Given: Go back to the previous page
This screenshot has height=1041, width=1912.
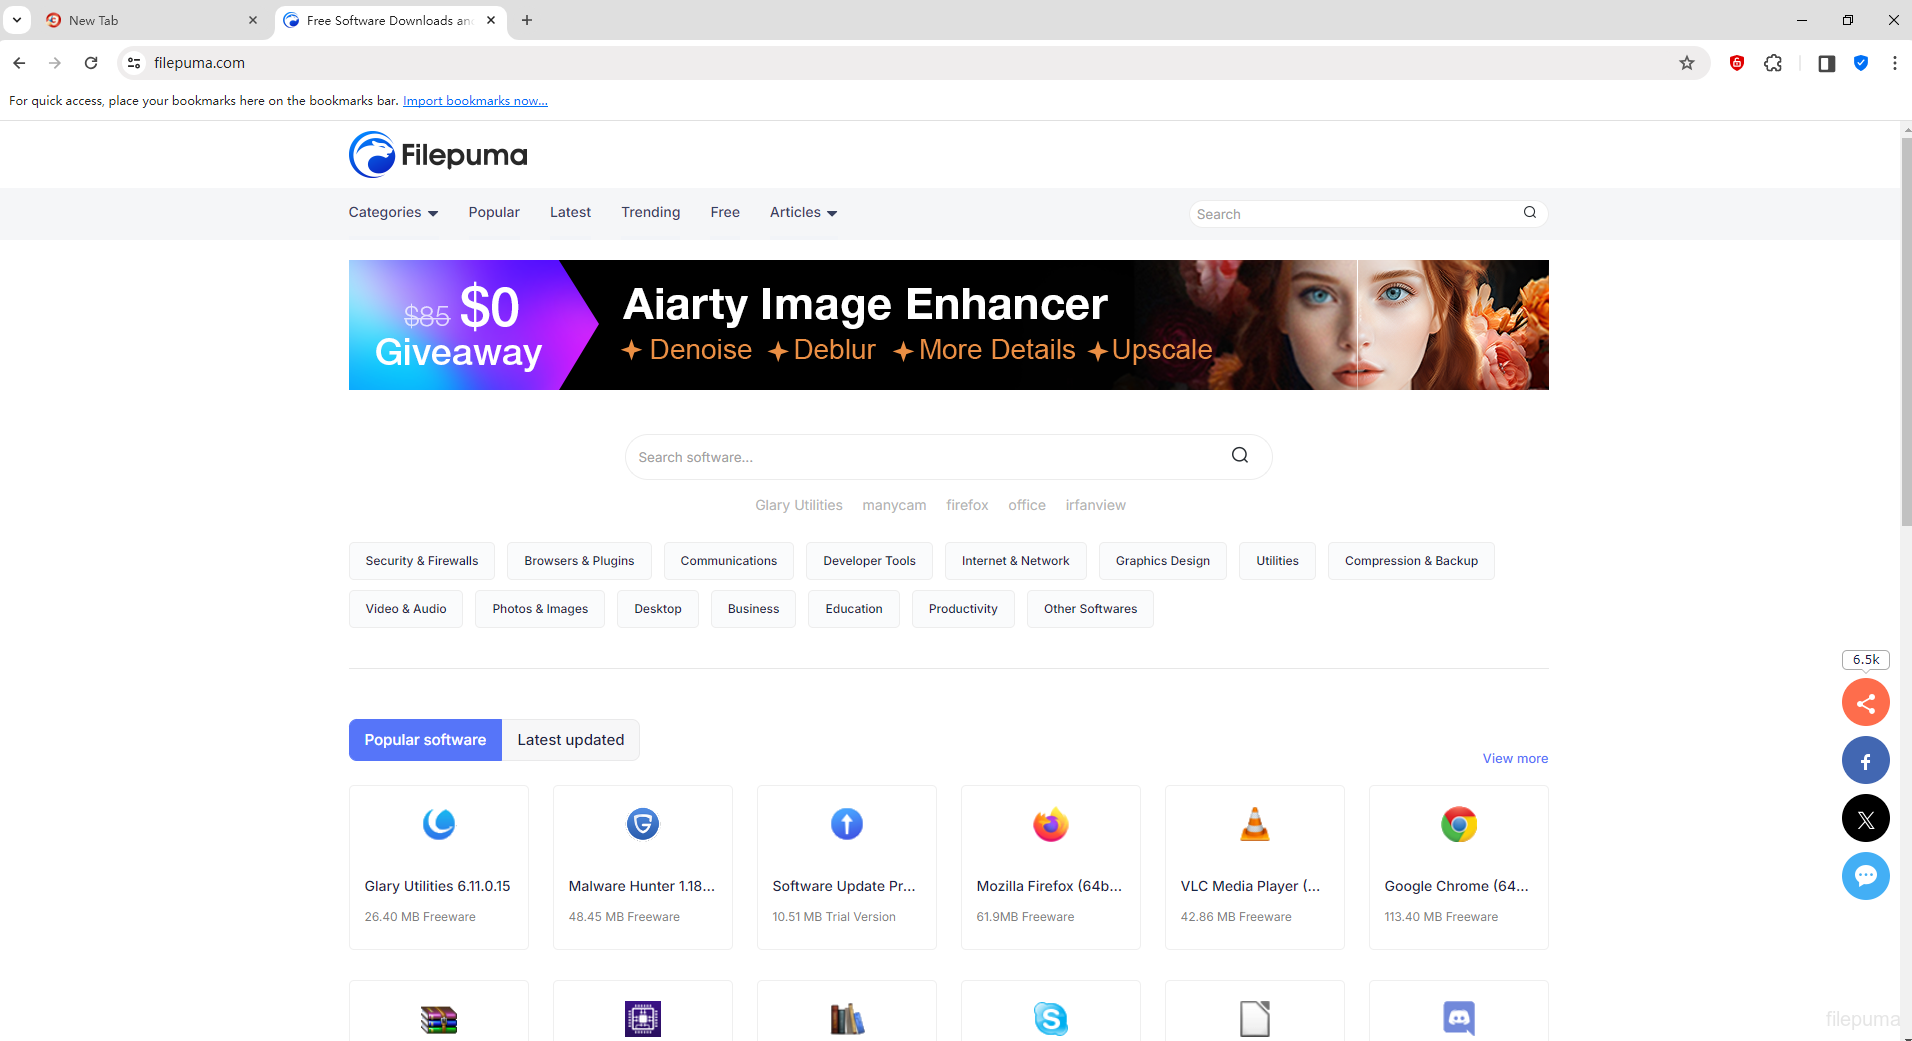Looking at the screenshot, I should [19, 63].
